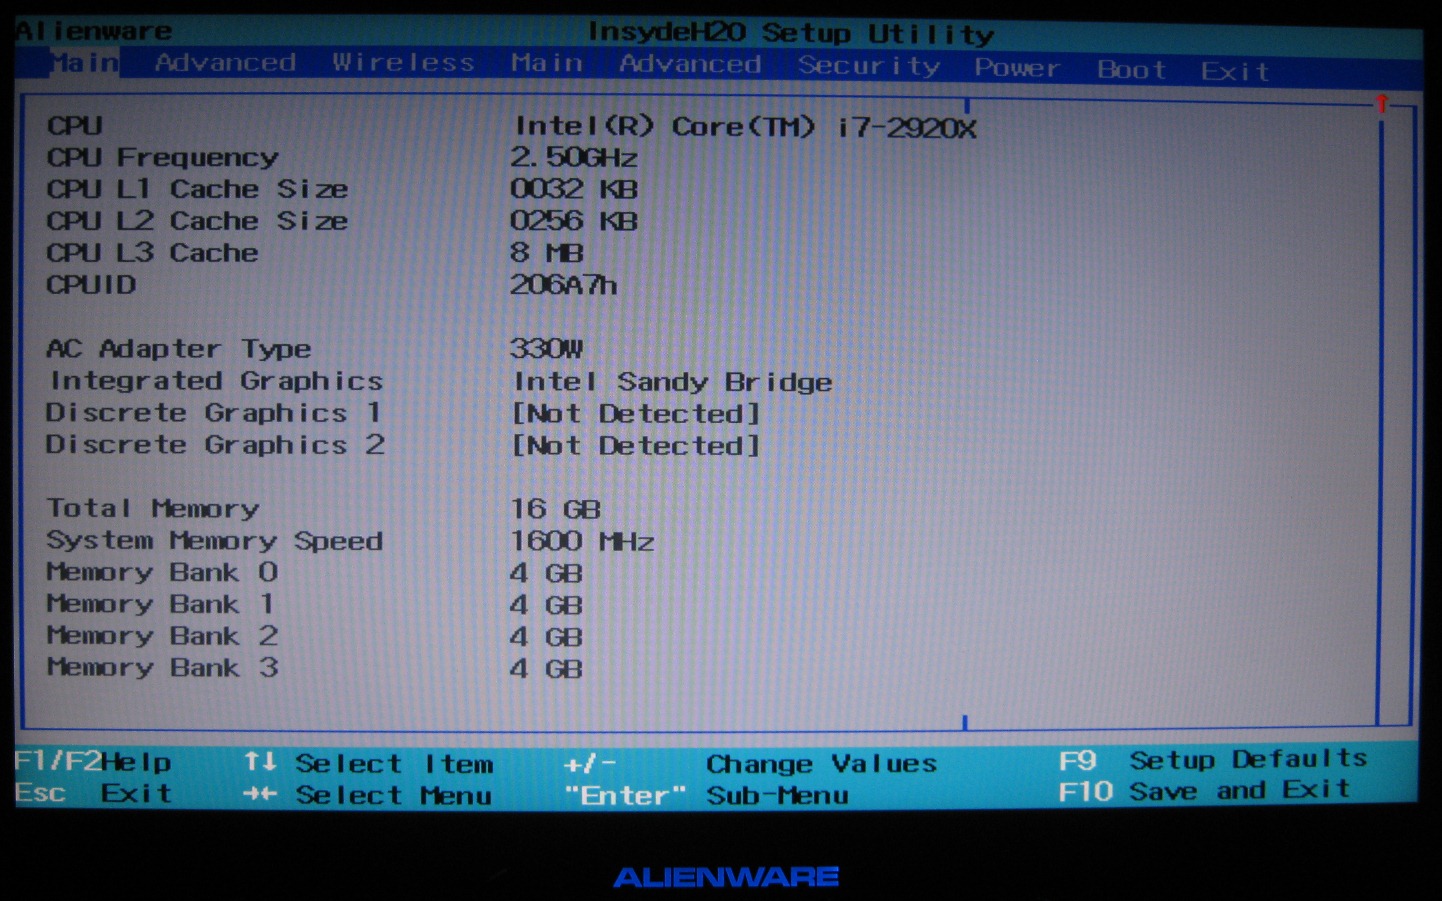Screen dimensions: 1442x901
Task: Select the 206A7h CPUID value
Action: pyautogui.click(x=563, y=285)
